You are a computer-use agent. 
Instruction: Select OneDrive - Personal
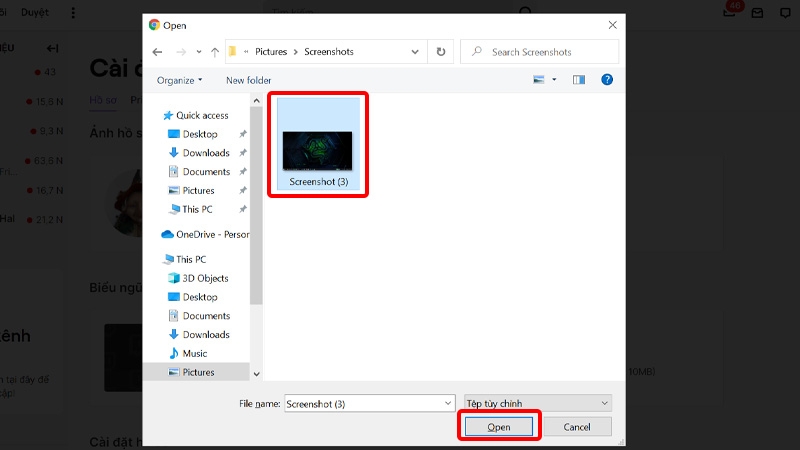tap(205, 235)
